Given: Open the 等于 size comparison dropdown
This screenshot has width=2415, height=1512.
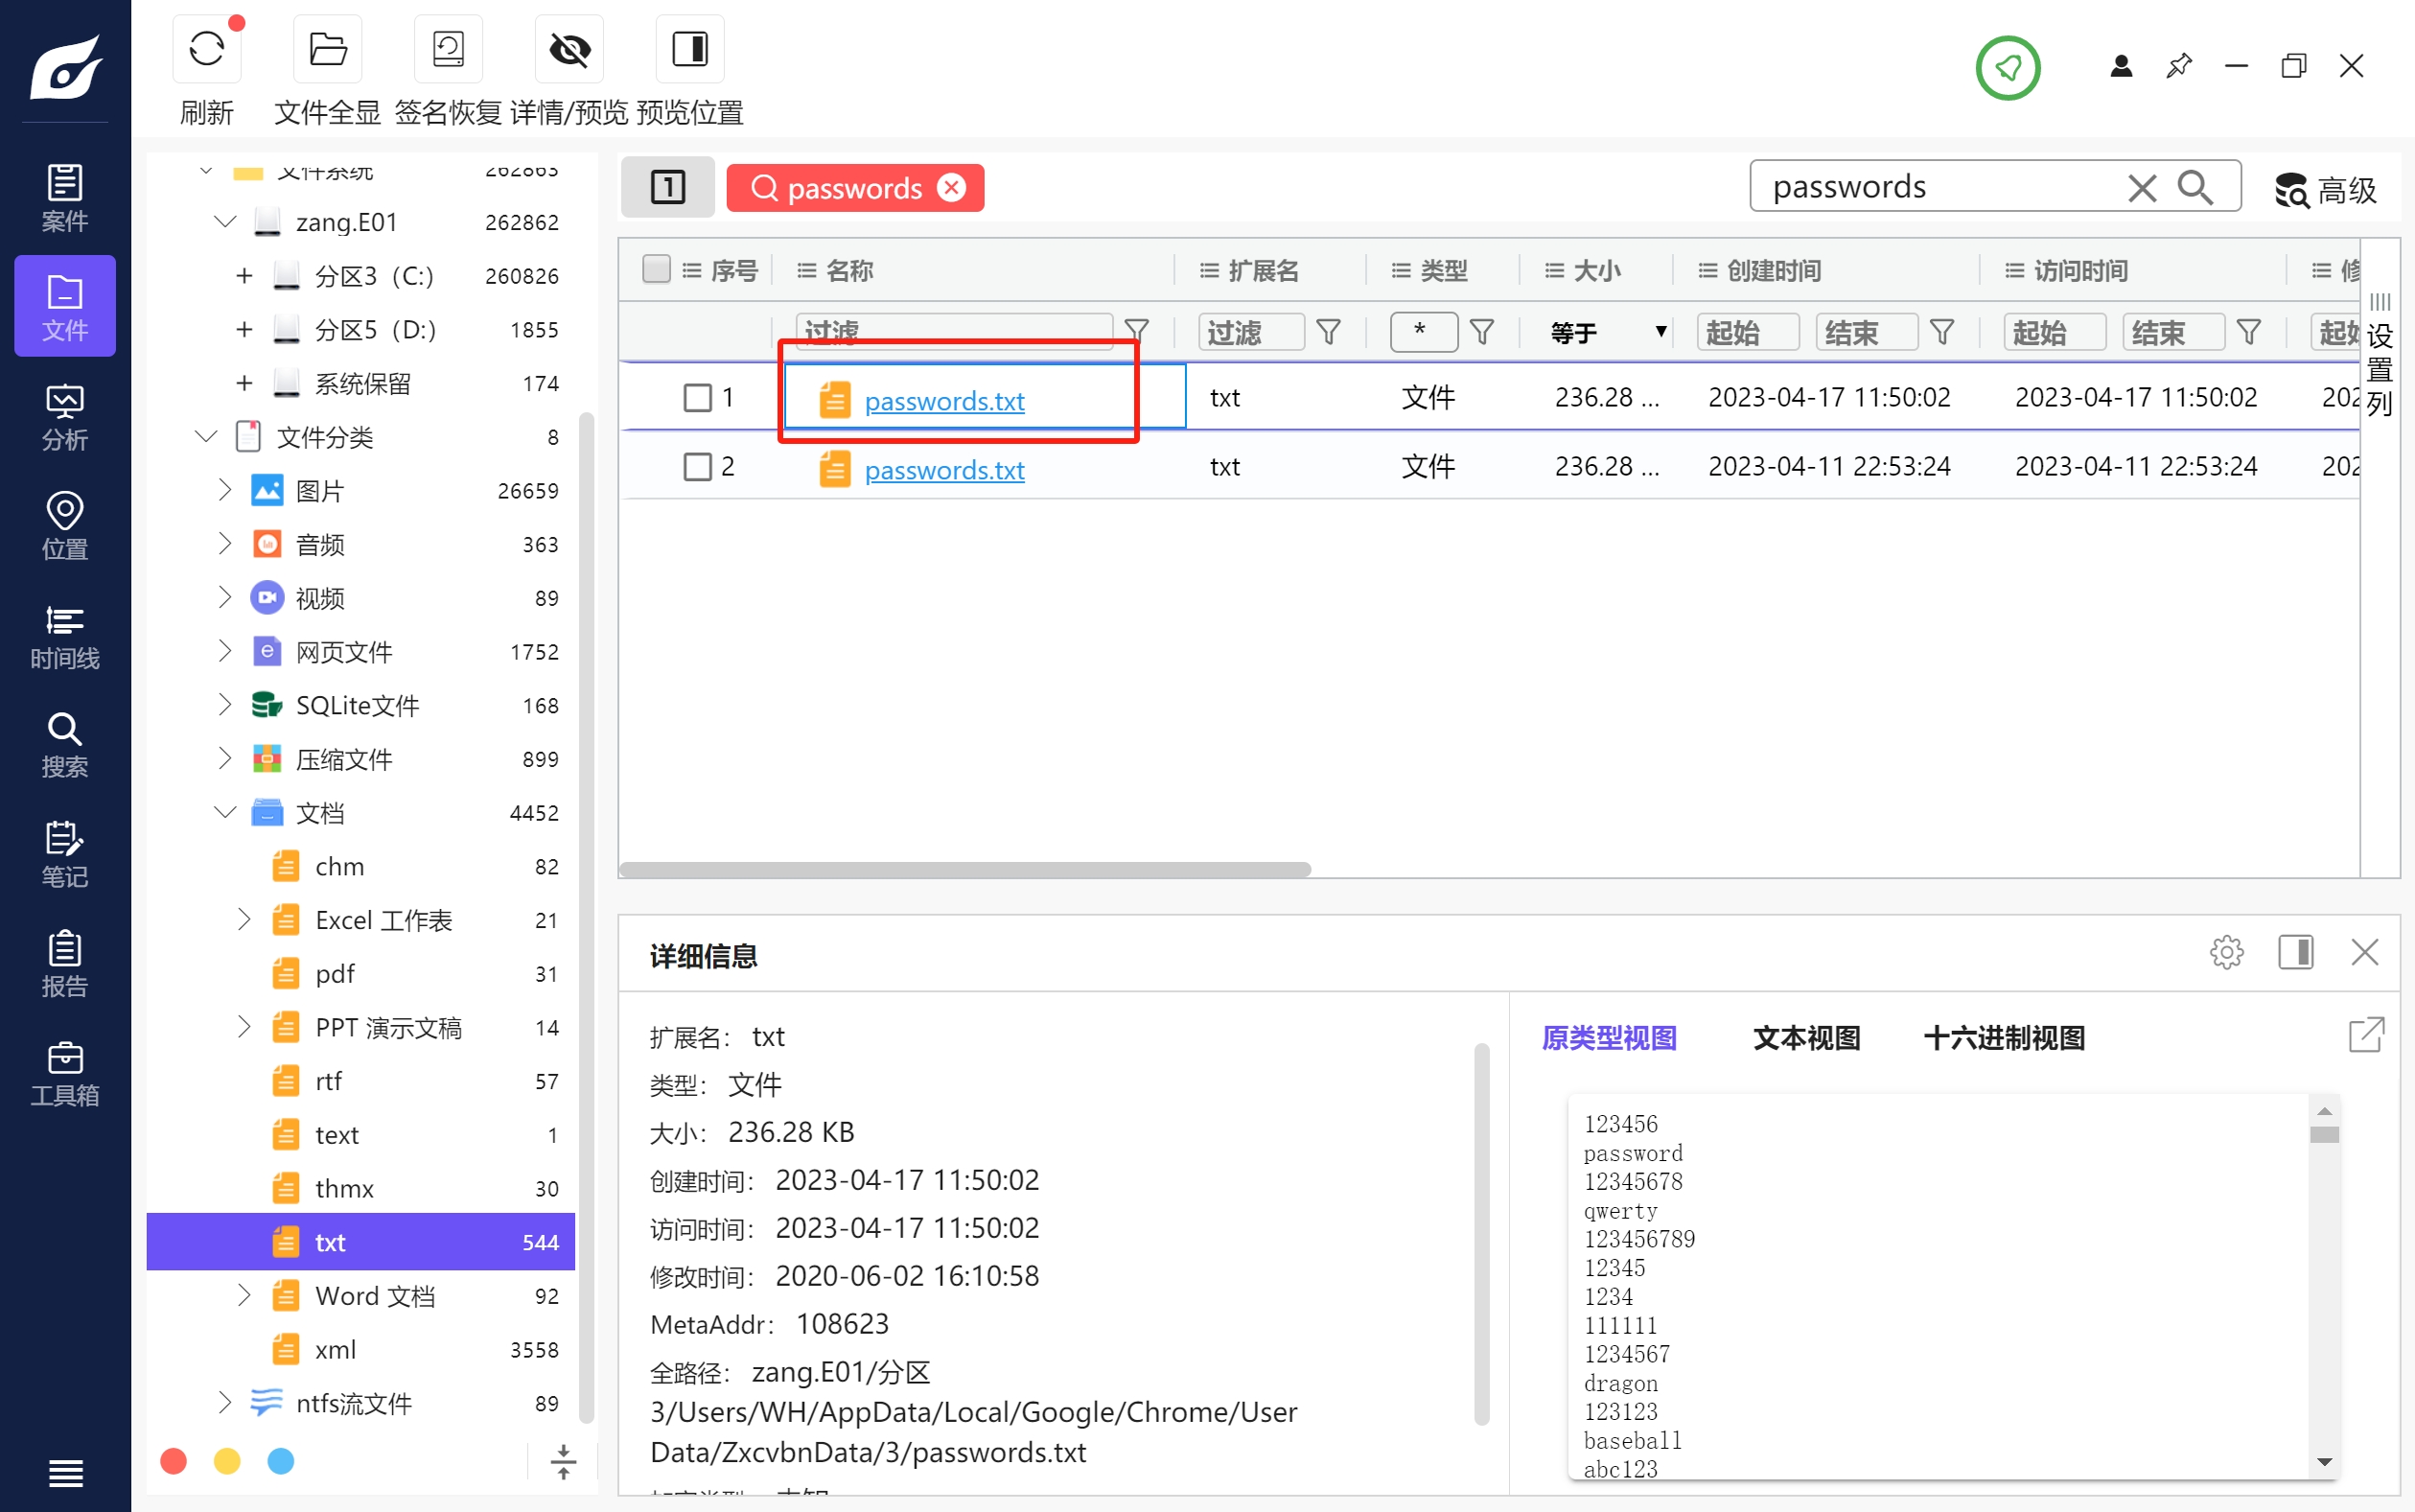Looking at the screenshot, I should pyautogui.click(x=1608, y=332).
